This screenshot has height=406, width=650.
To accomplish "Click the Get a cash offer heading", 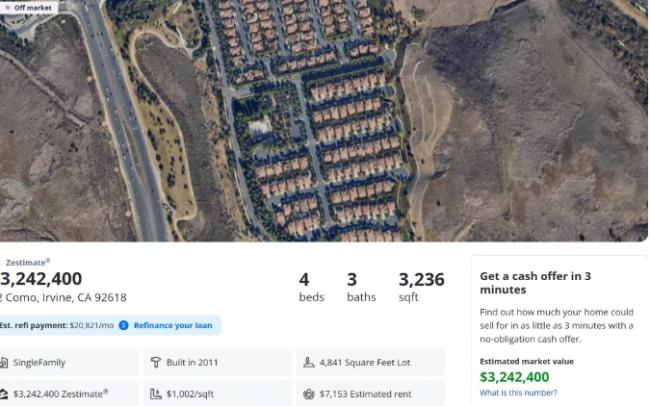I will click(x=535, y=283).
